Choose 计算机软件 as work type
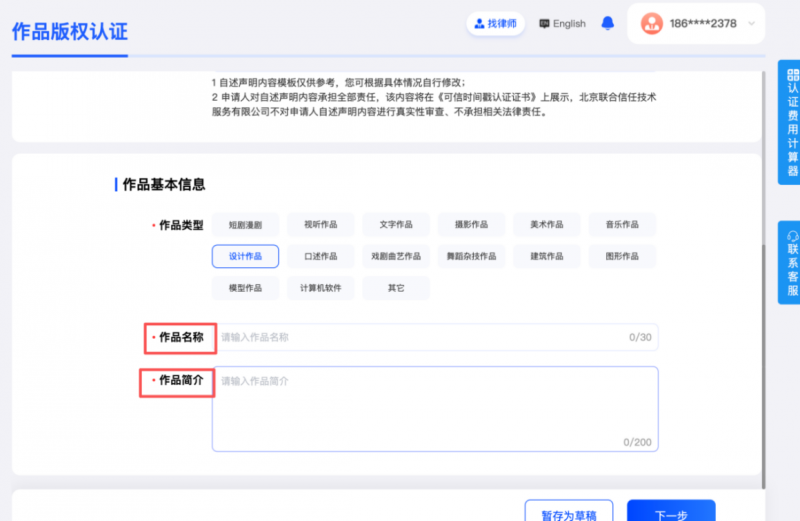The width and height of the screenshot is (800, 521). point(320,288)
